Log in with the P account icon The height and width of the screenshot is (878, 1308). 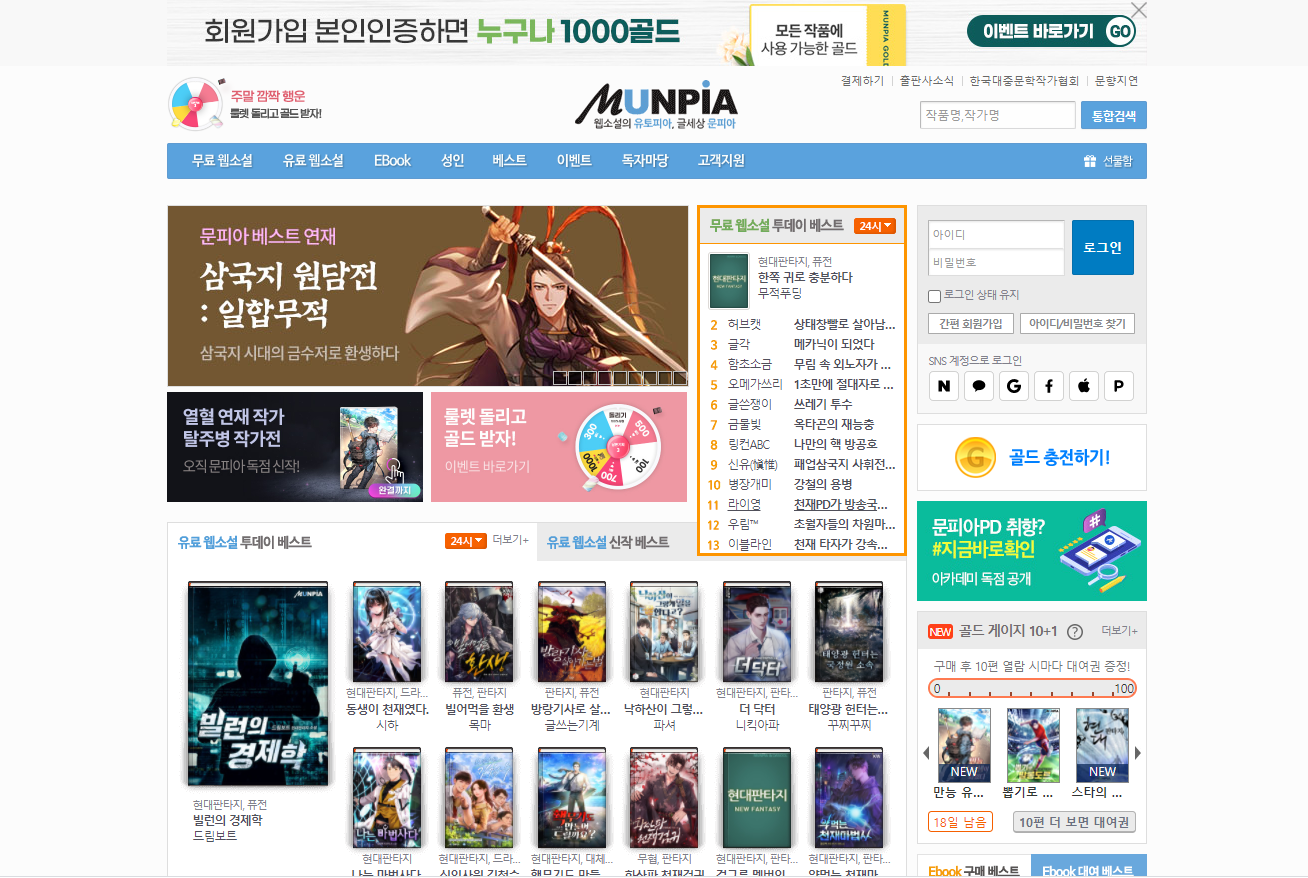(1119, 386)
